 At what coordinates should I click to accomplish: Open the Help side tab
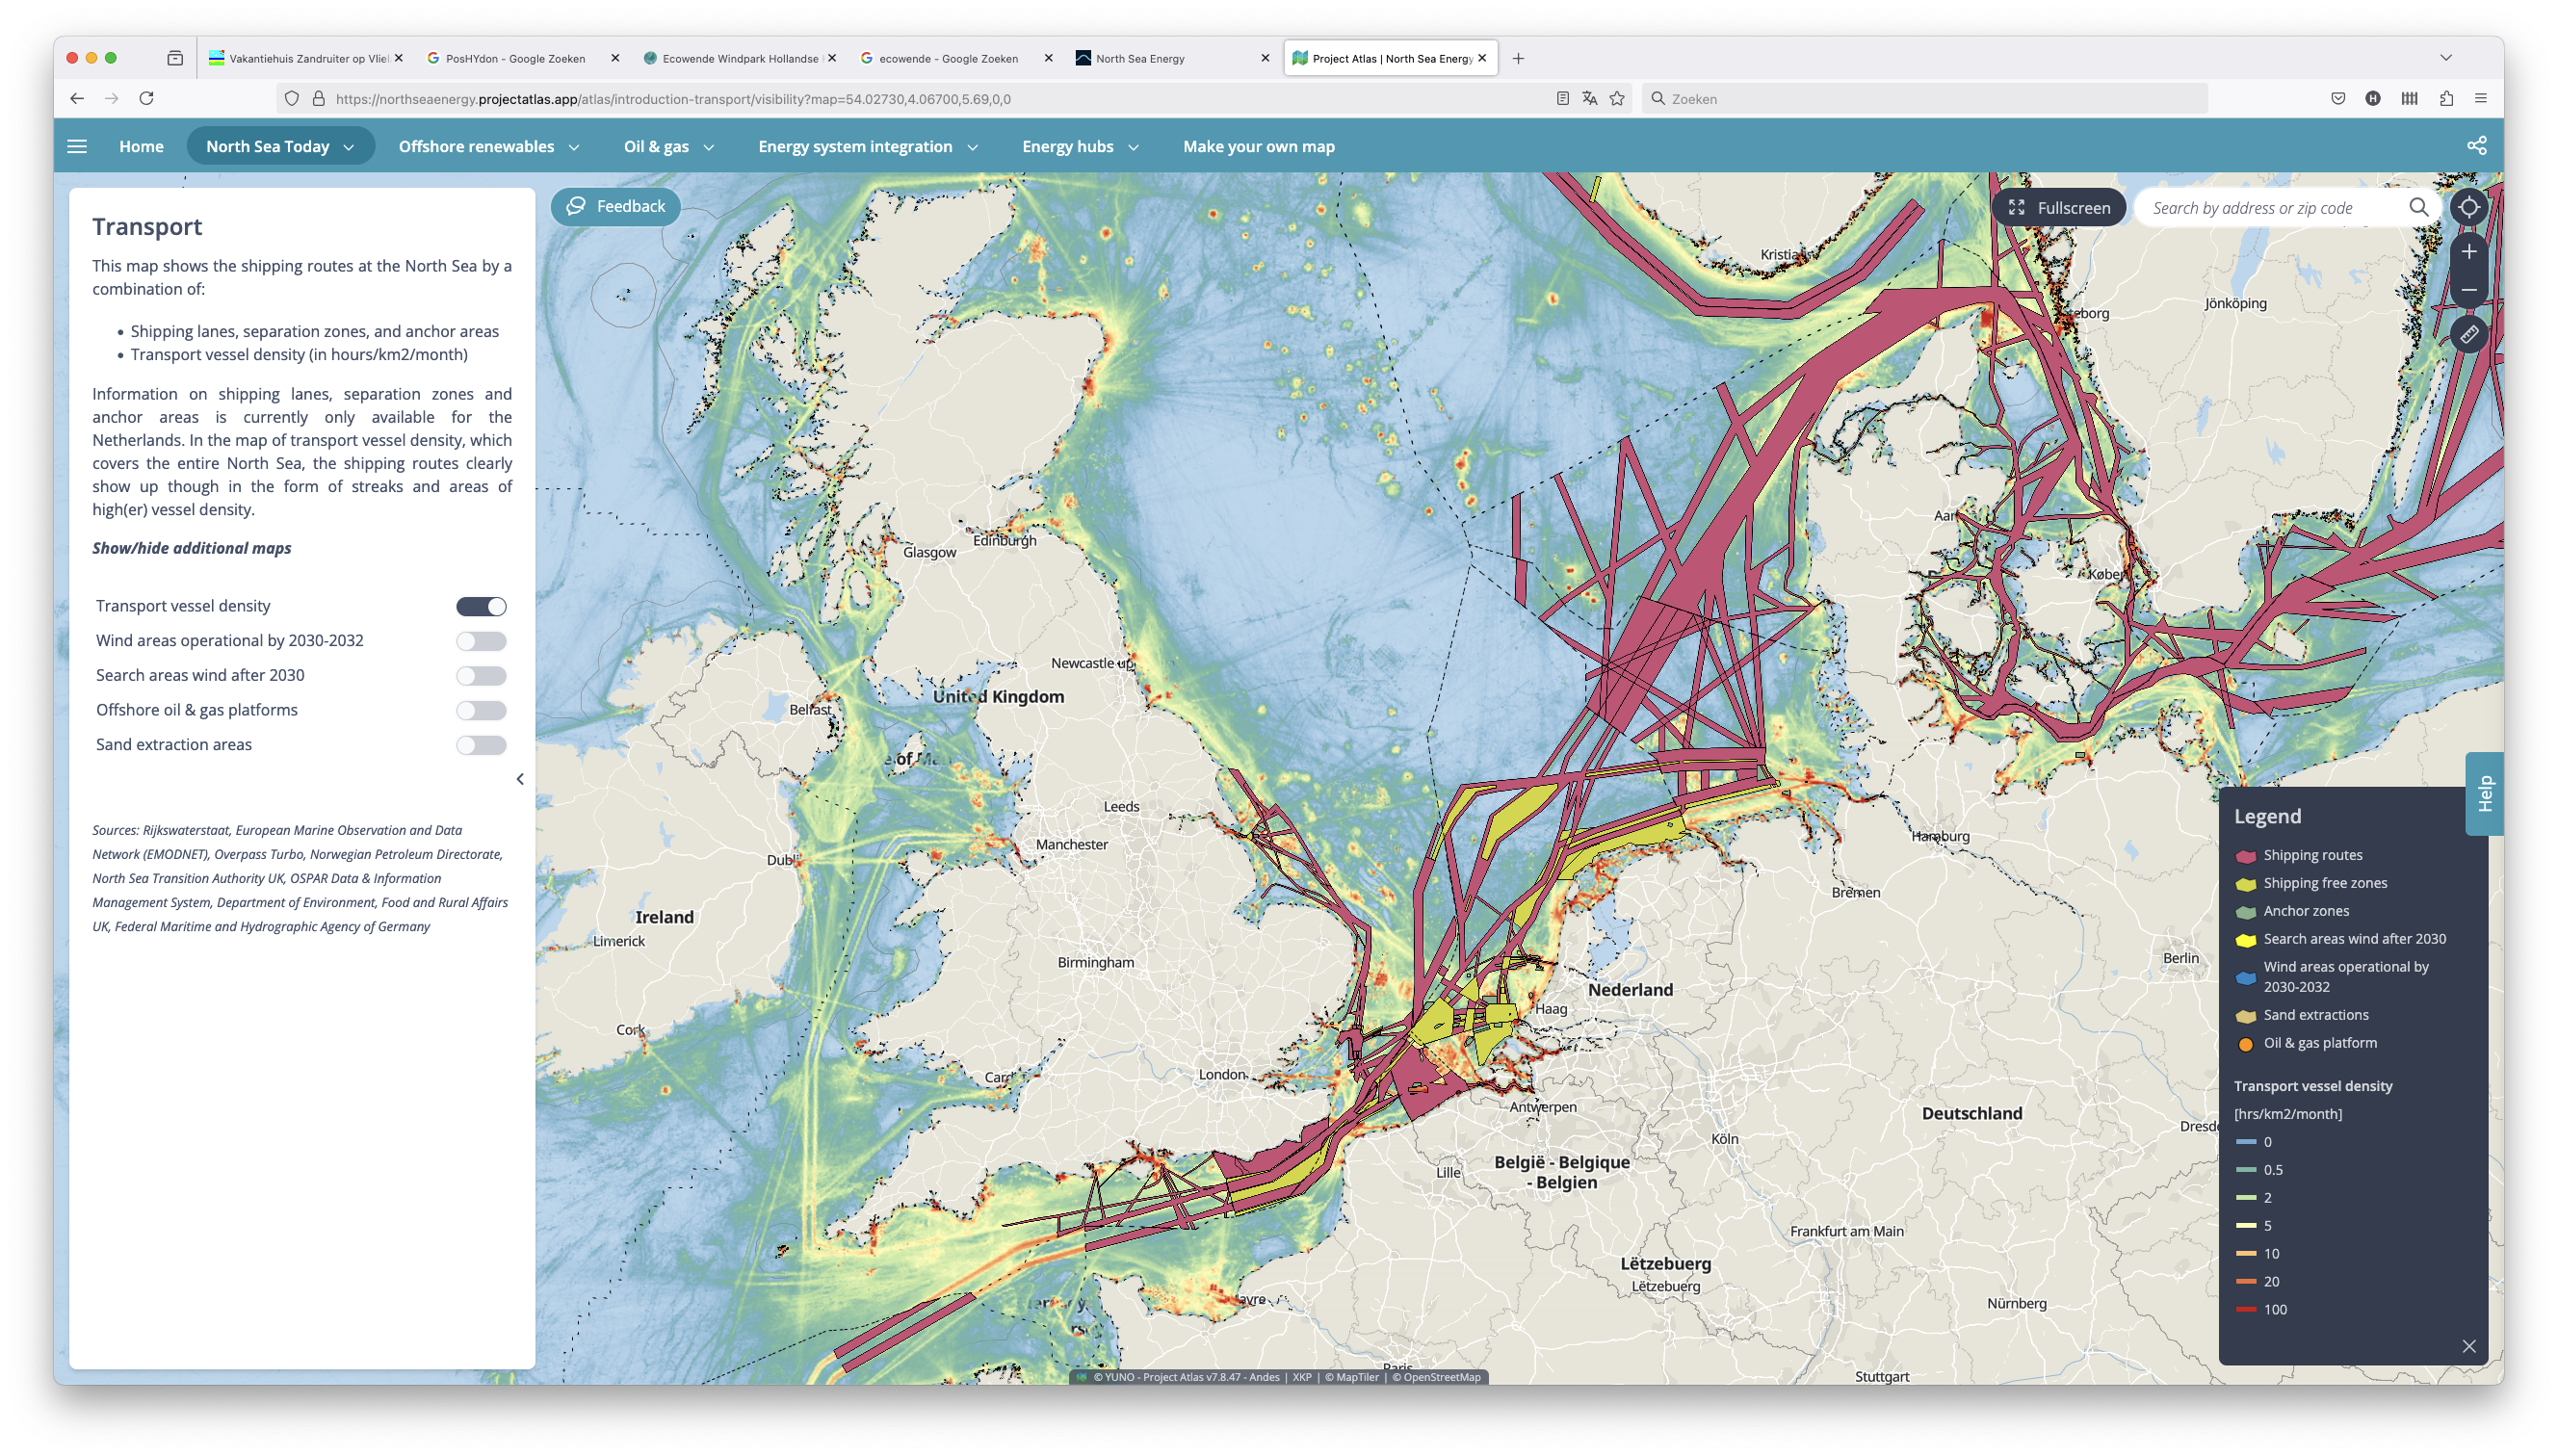pyautogui.click(x=2484, y=793)
